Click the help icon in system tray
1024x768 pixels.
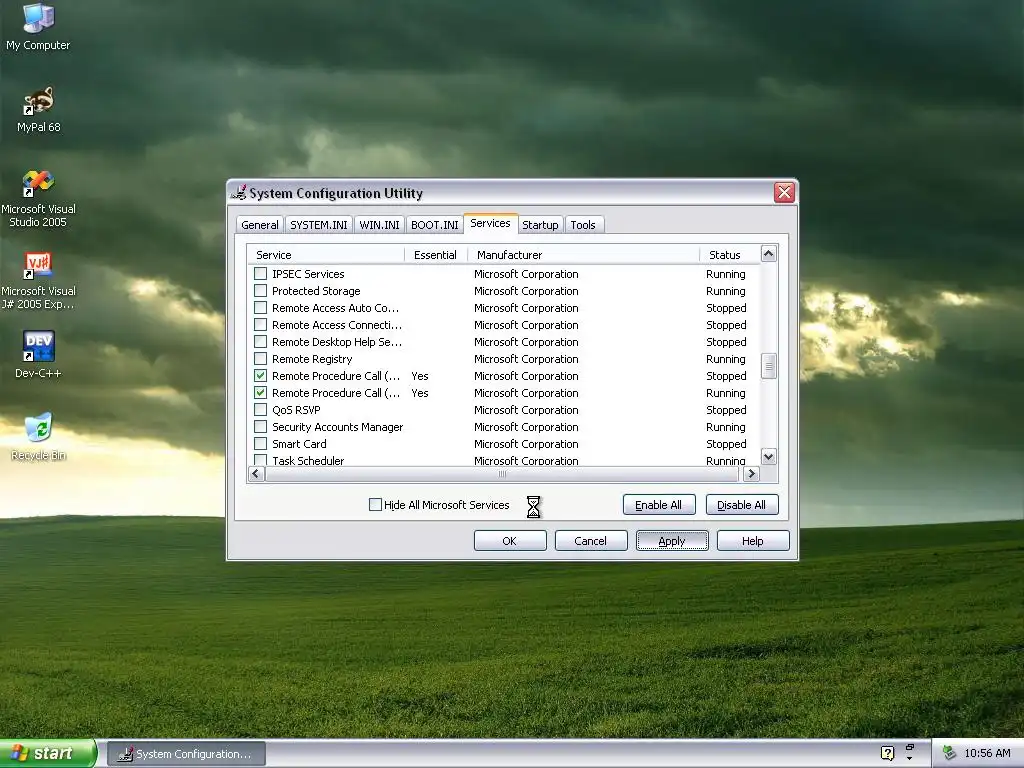tap(887, 753)
